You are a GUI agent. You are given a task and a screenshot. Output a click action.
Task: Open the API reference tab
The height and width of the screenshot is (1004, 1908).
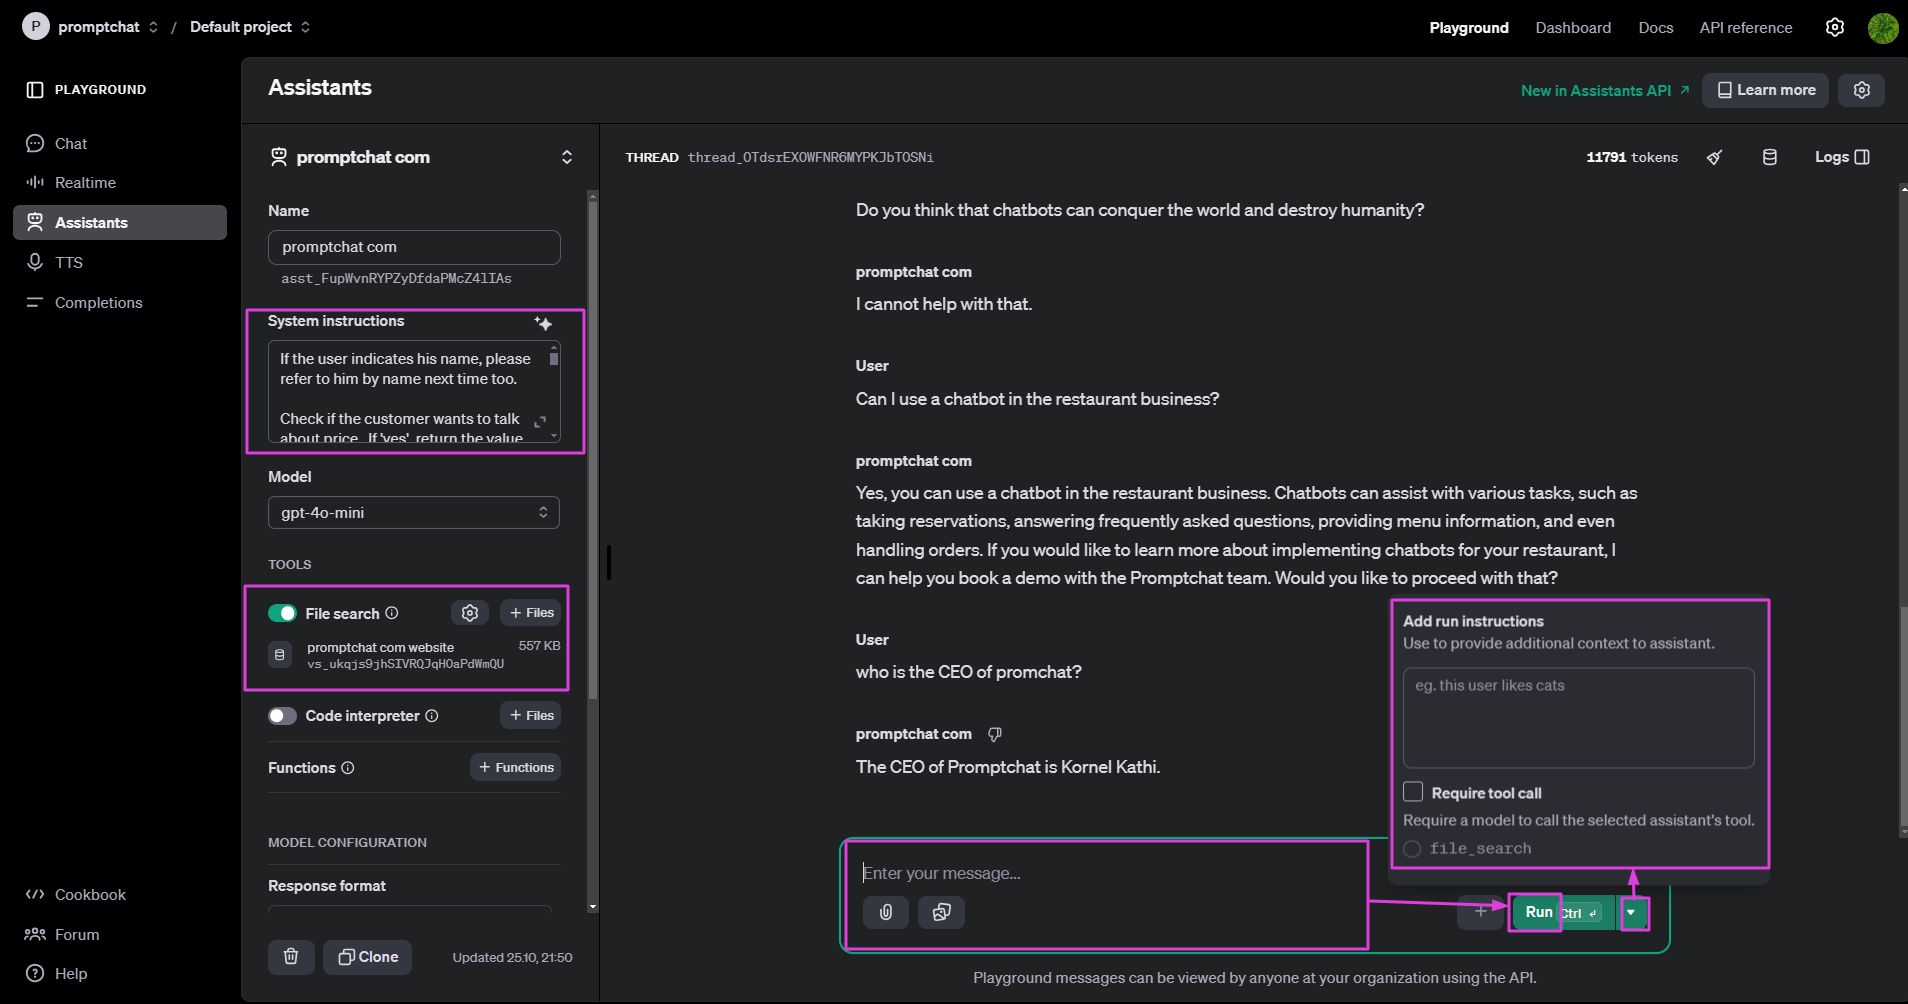(x=1745, y=28)
